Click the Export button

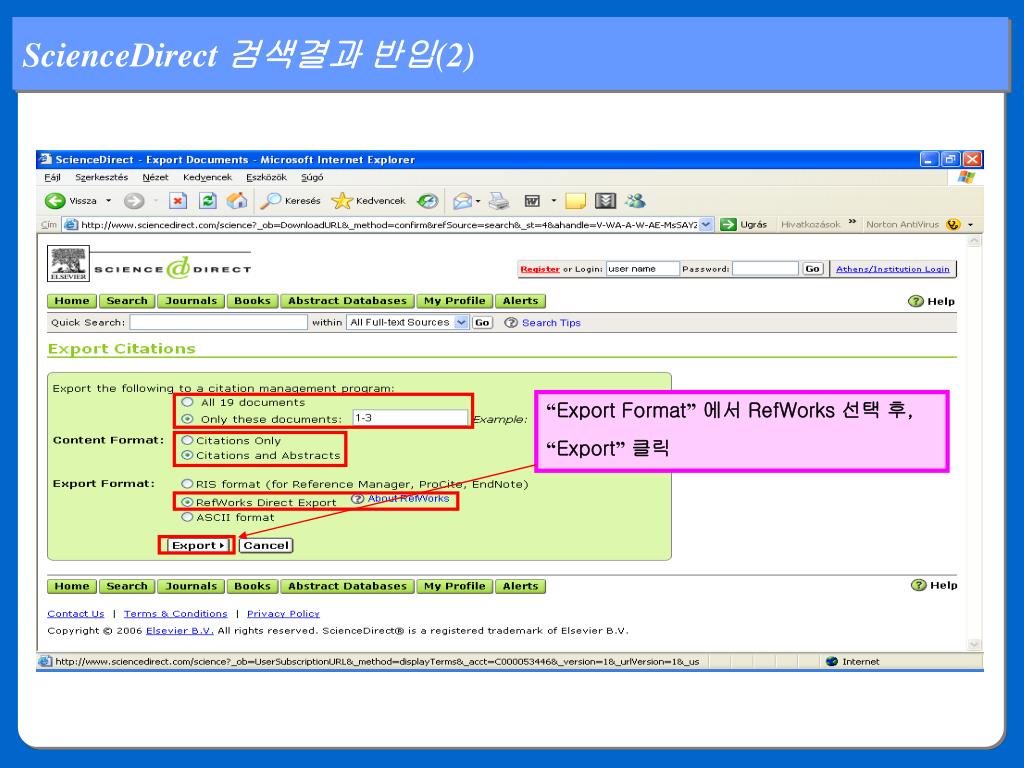tap(199, 545)
